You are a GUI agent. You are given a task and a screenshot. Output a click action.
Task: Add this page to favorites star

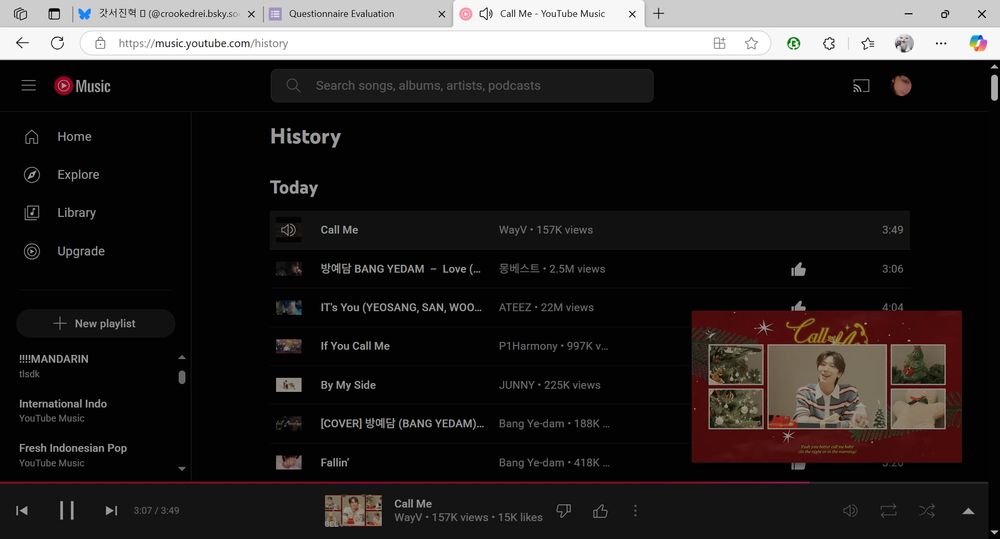tap(751, 43)
